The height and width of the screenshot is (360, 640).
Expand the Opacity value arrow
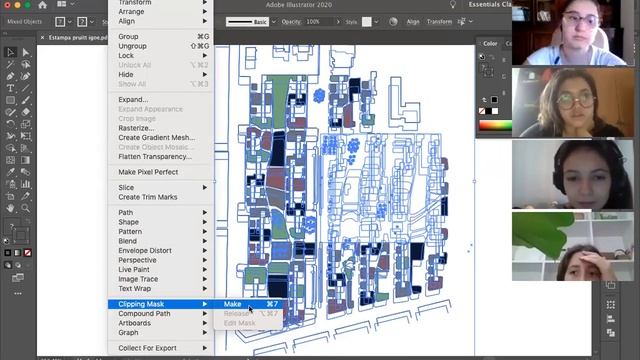point(338,22)
